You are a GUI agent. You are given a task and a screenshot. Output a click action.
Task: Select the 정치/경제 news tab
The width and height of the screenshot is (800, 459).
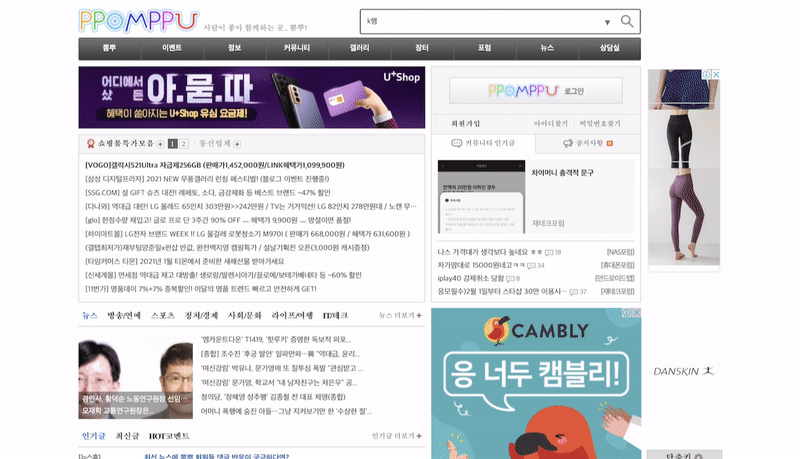tap(201, 316)
